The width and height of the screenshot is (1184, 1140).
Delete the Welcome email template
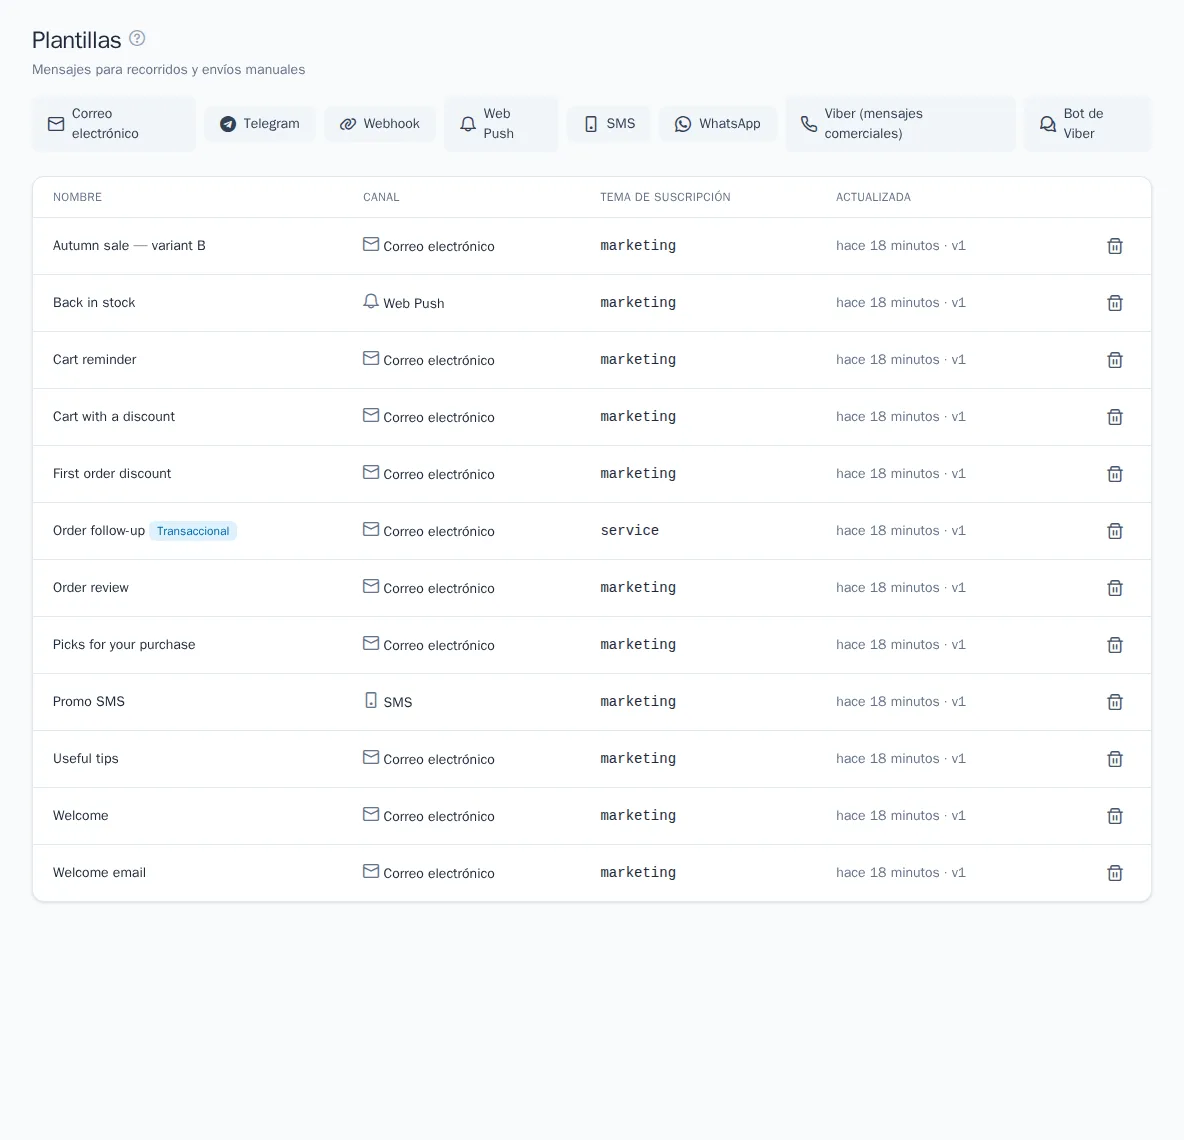coord(1115,873)
